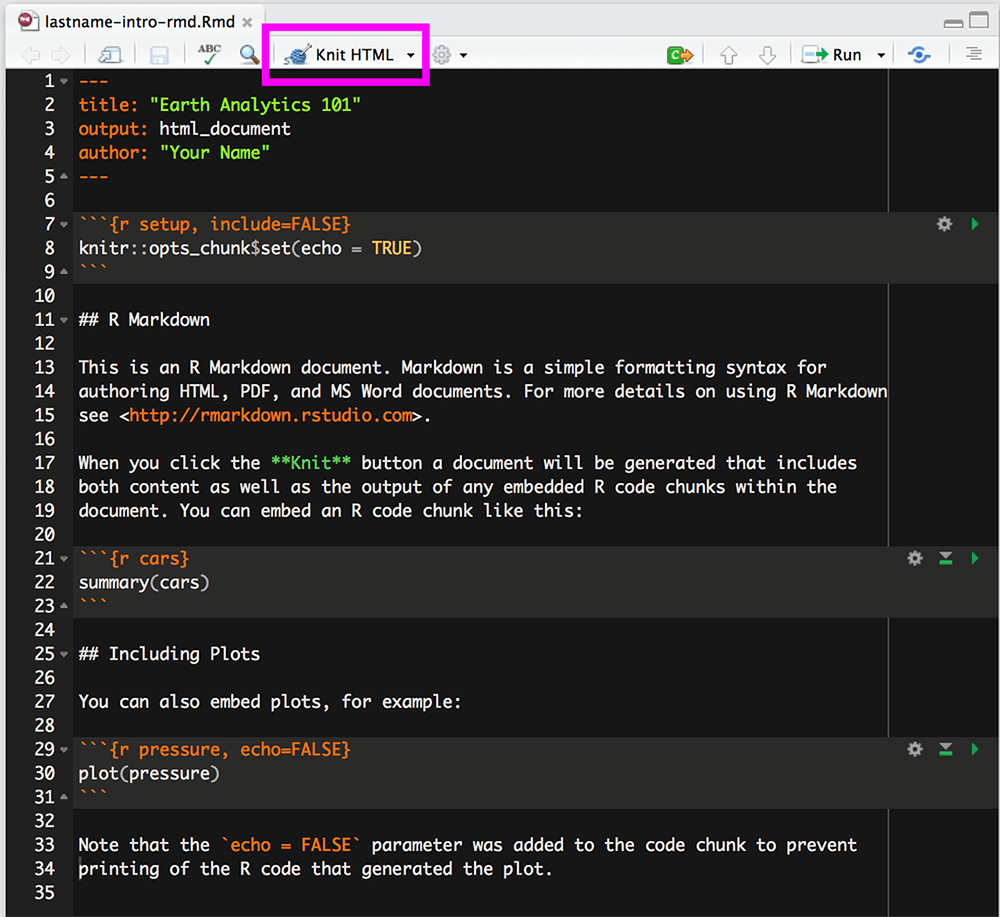Image resolution: width=1000 pixels, height=917 pixels.
Task: Click the summary(cars) code line
Action: 143,582
